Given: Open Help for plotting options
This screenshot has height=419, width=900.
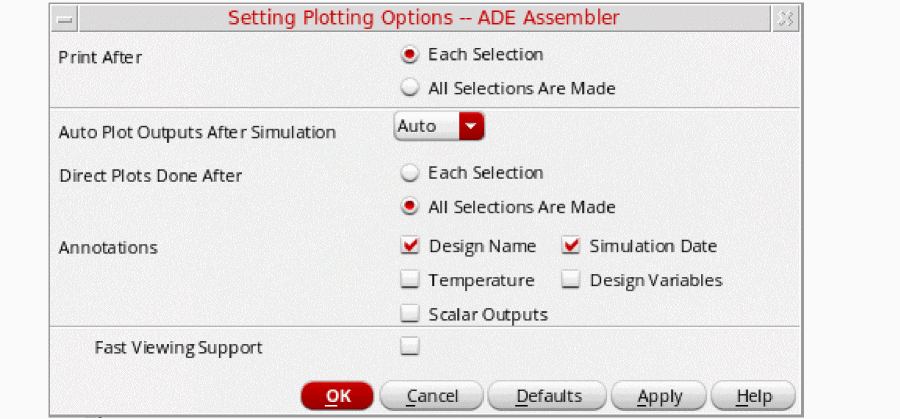Looking at the screenshot, I should coord(754,396).
